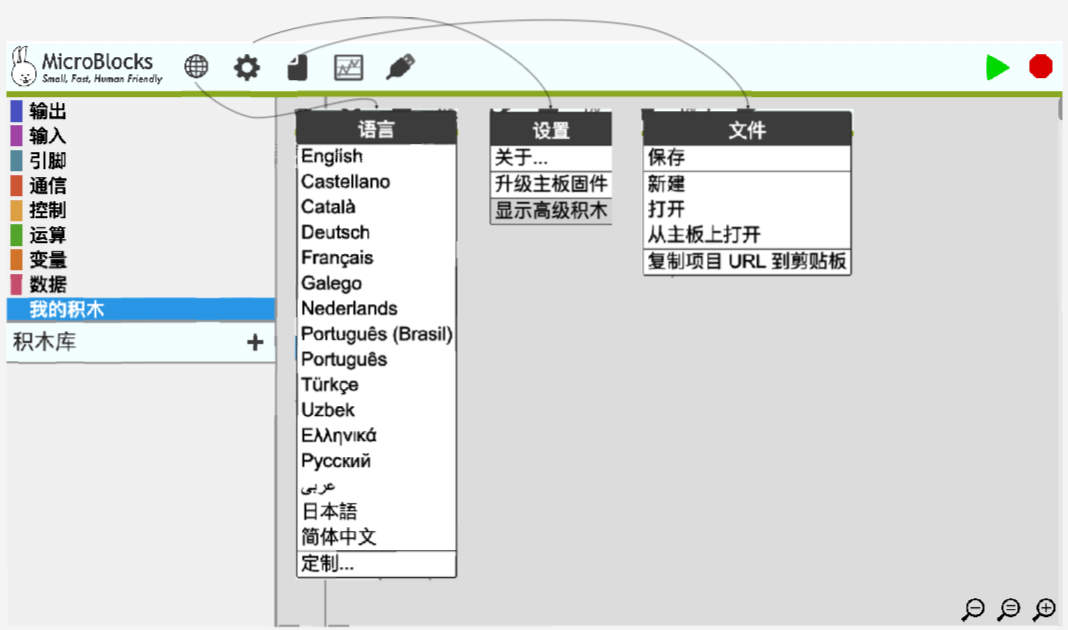Show the data graph icon
Image resolution: width=1068 pixels, height=630 pixels.
click(x=349, y=67)
